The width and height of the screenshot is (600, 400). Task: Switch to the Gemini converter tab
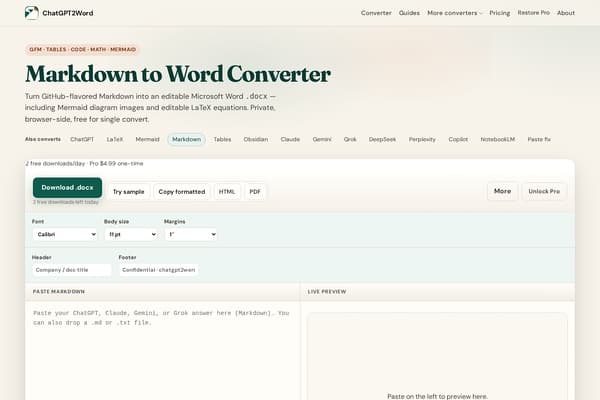[322, 139]
